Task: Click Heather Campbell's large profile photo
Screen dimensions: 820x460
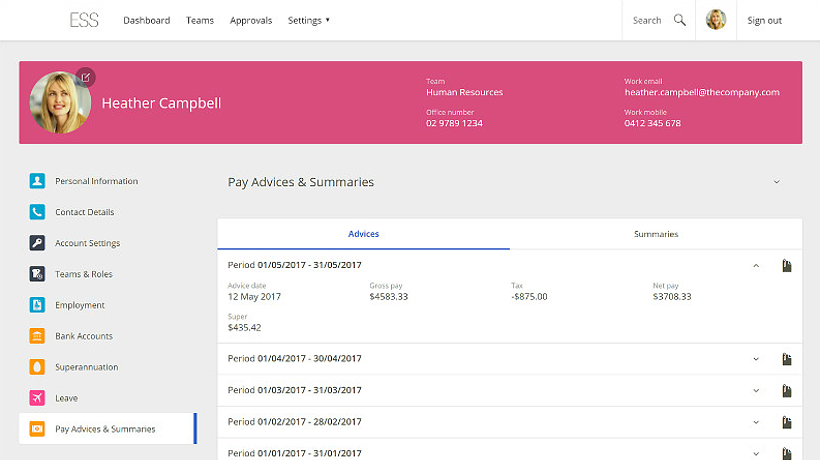Action: coord(60,102)
